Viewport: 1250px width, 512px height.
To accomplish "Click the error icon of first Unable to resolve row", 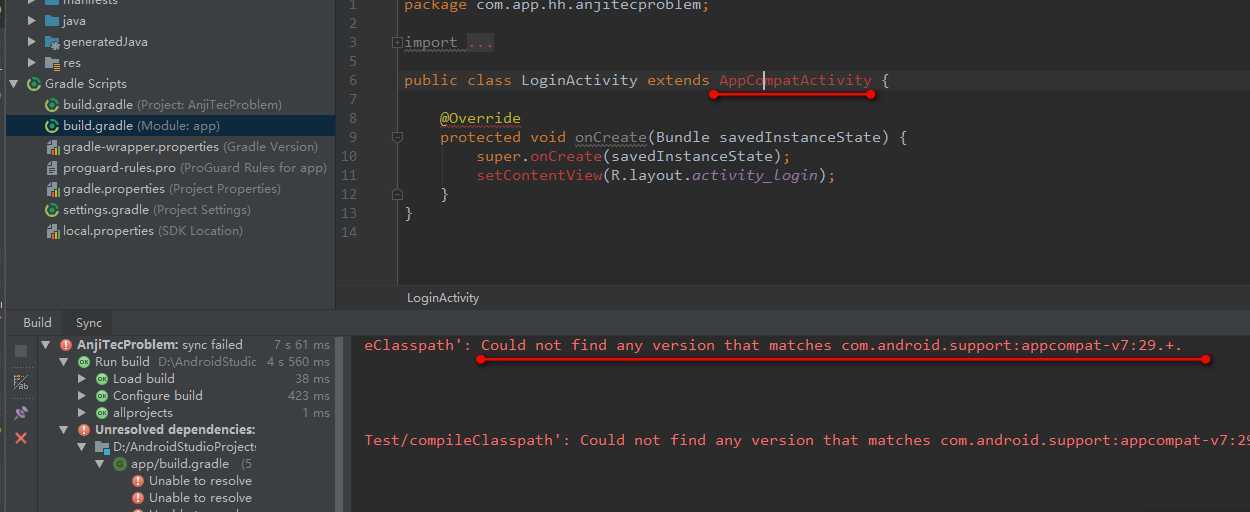I will [x=138, y=481].
